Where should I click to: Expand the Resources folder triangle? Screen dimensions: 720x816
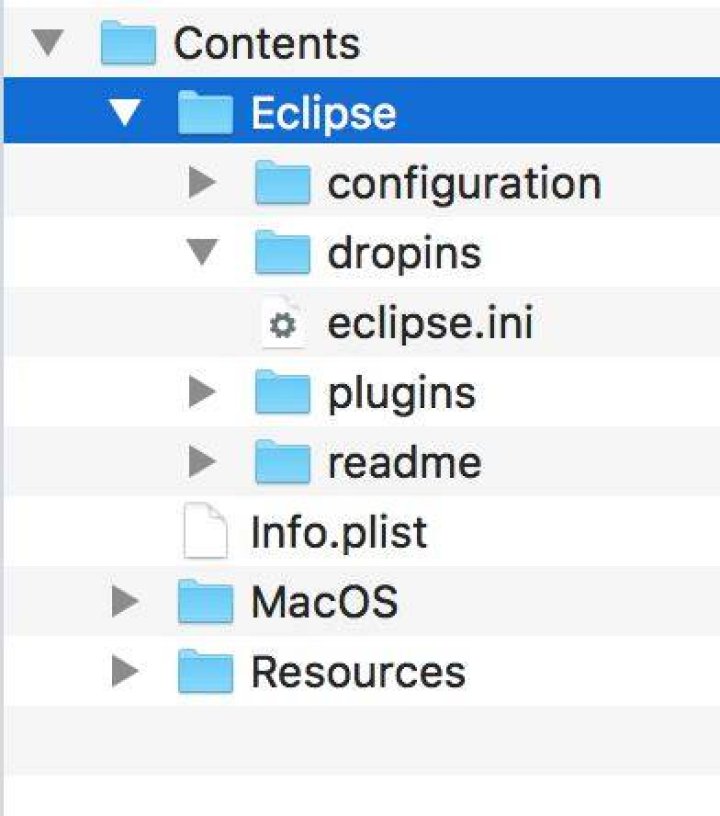(x=125, y=671)
